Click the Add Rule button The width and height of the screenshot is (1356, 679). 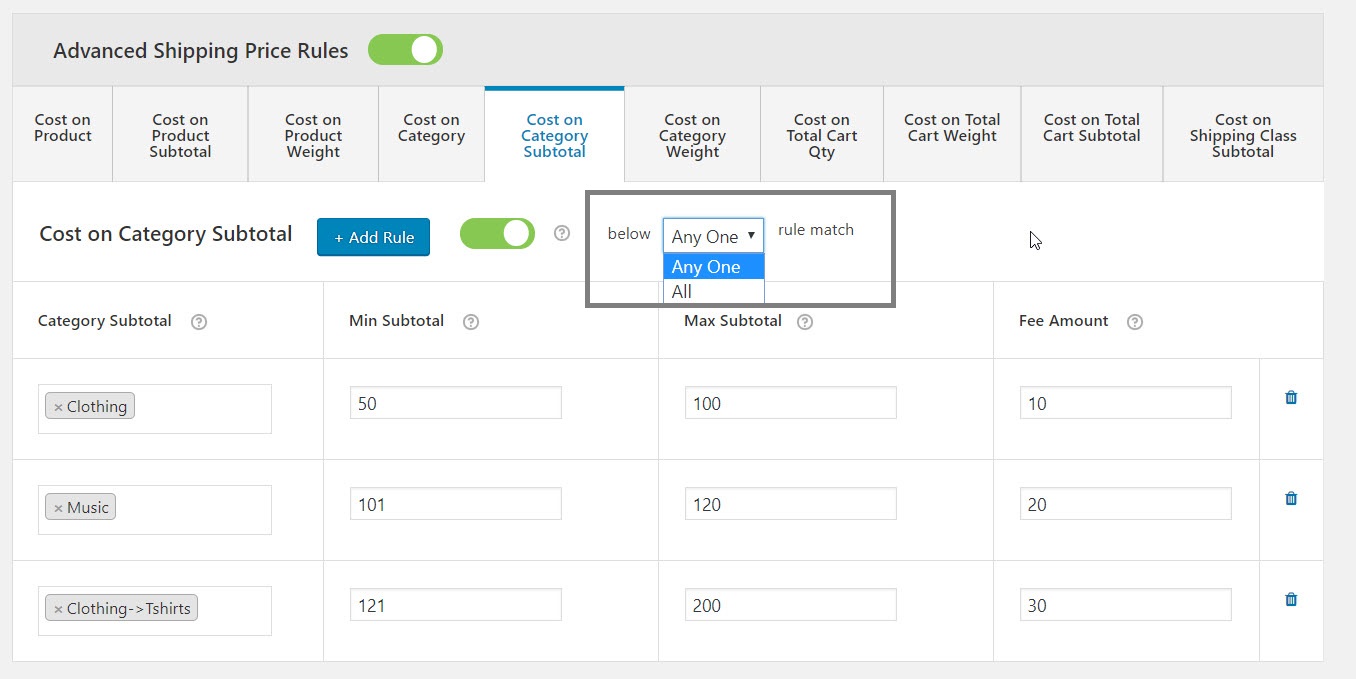tap(373, 237)
